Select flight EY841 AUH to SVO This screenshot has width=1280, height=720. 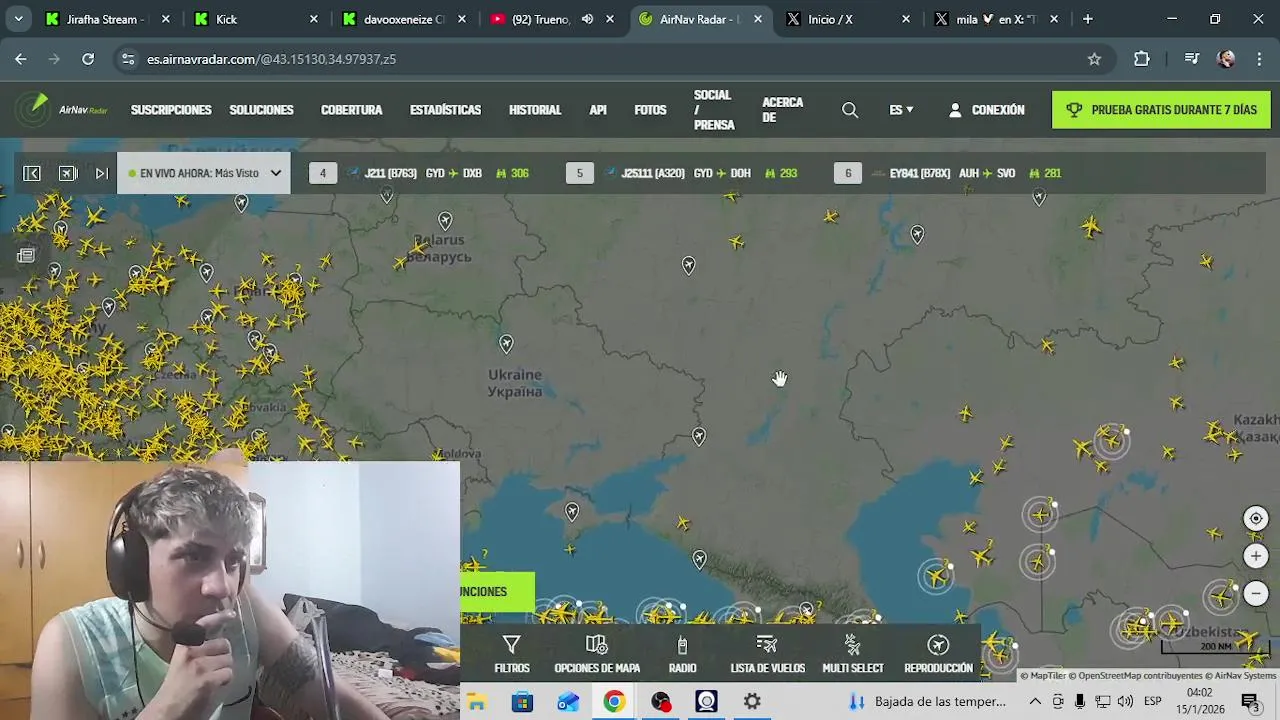948,173
